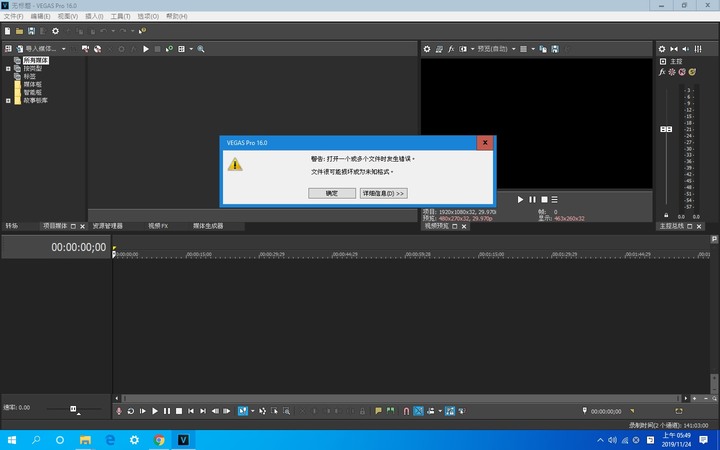720x450 pixels.
Task: Toggle the fader channel lock in master bus
Action: point(666,215)
